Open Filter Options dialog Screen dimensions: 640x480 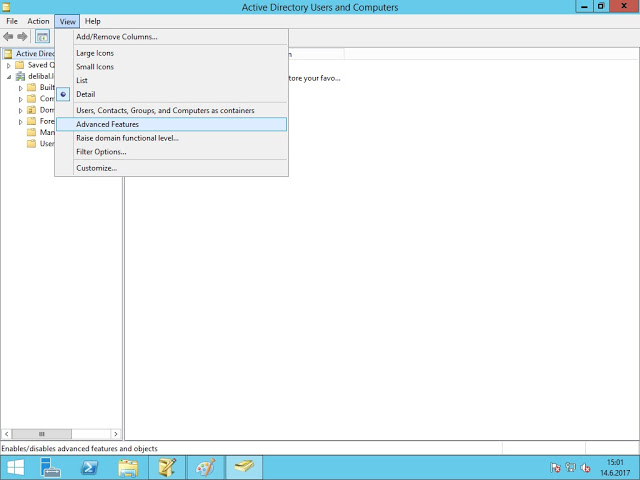(101, 152)
